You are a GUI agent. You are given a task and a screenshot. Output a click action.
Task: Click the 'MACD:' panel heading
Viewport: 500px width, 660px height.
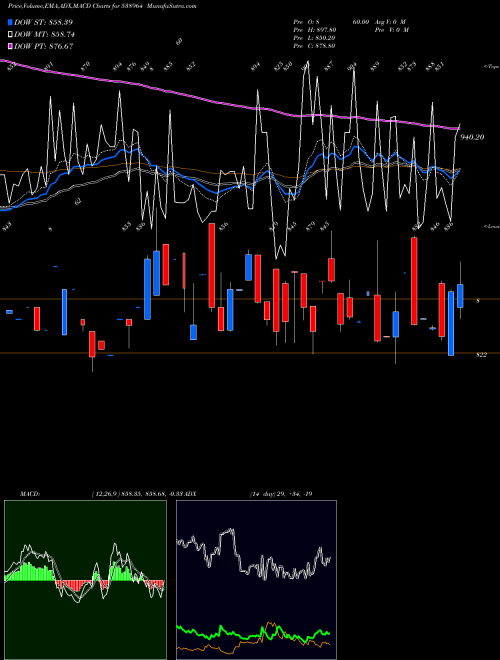(30, 494)
